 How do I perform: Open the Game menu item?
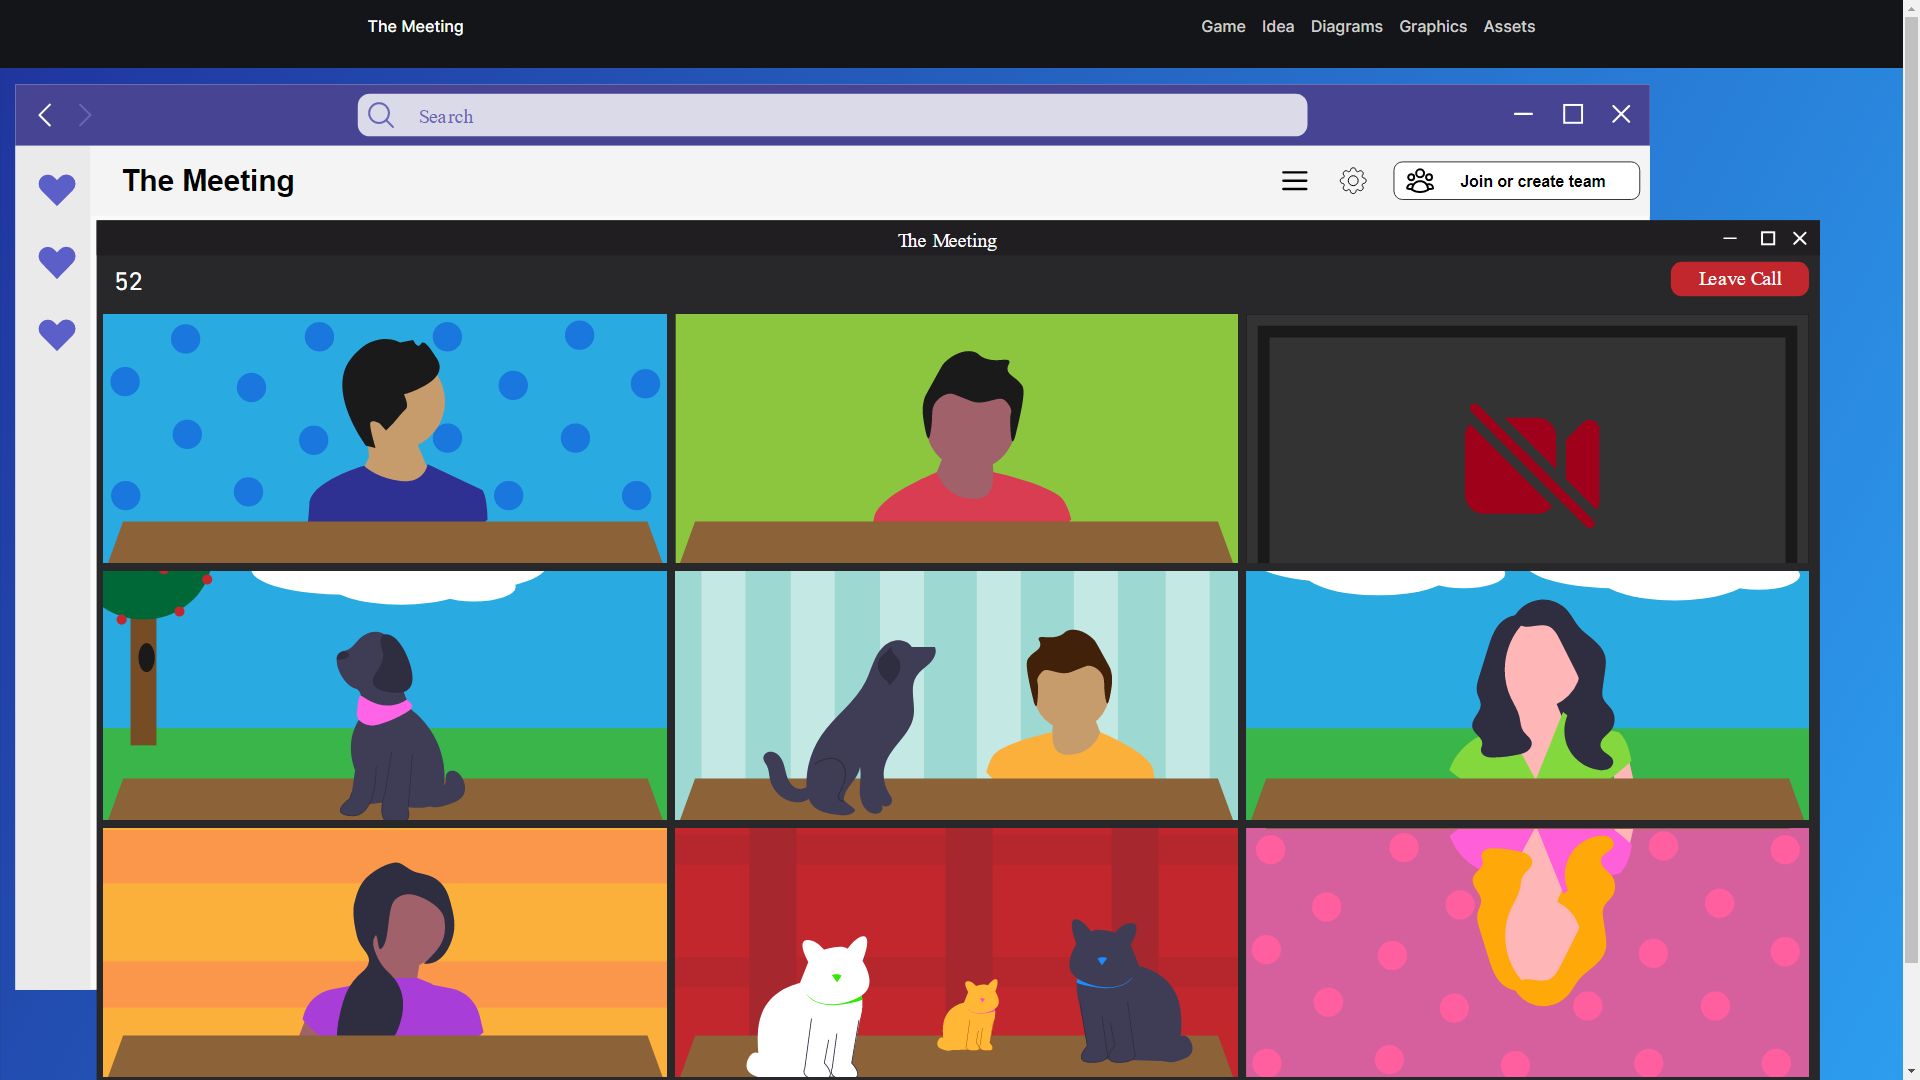[x=1223, y=27]
